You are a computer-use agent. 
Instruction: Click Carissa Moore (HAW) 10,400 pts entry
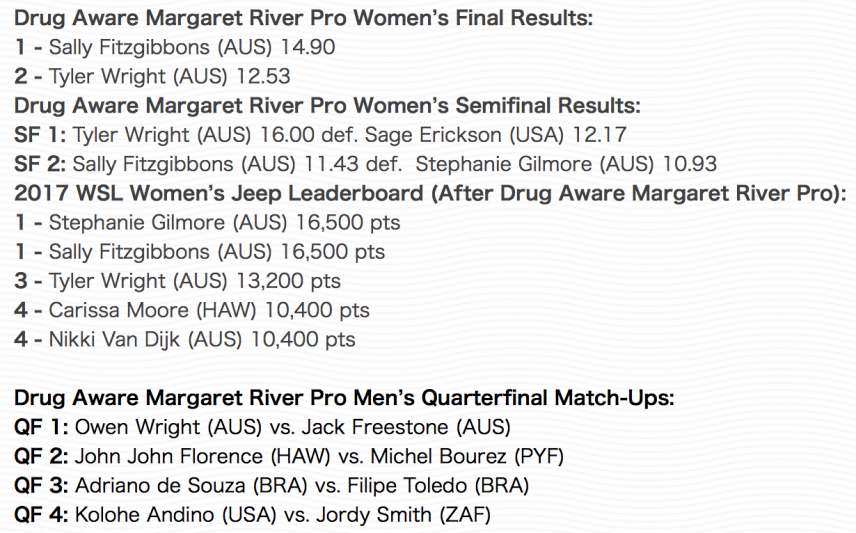pos(192,310)
